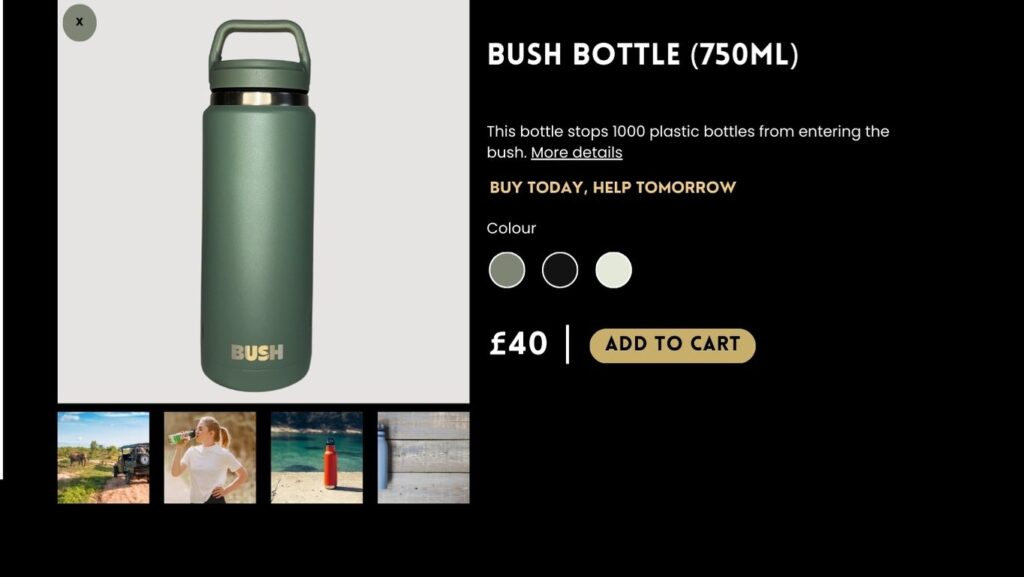Click the BUSH logo on the bottle
This screenshot has width=1024, height=577.
pyautogui.click(x=257, y=352)
